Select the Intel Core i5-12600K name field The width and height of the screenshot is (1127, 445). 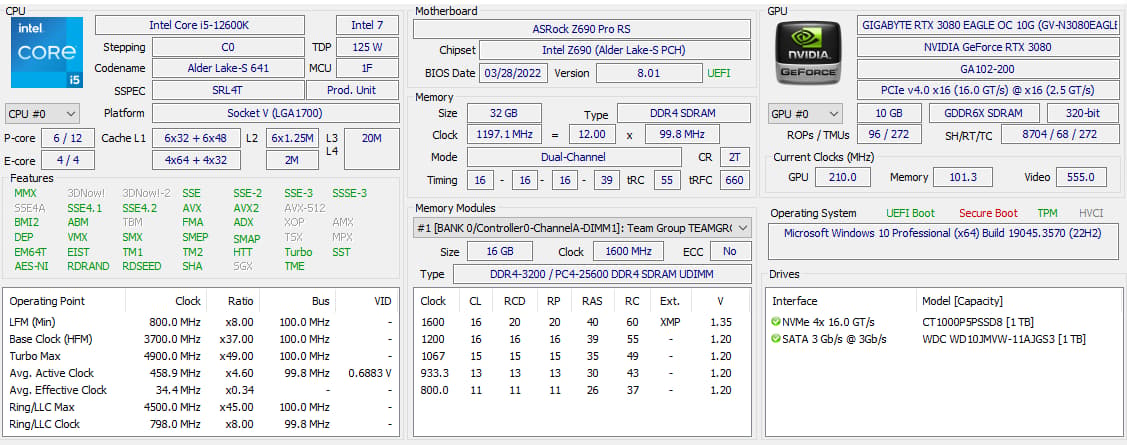(x=200, y=25)
